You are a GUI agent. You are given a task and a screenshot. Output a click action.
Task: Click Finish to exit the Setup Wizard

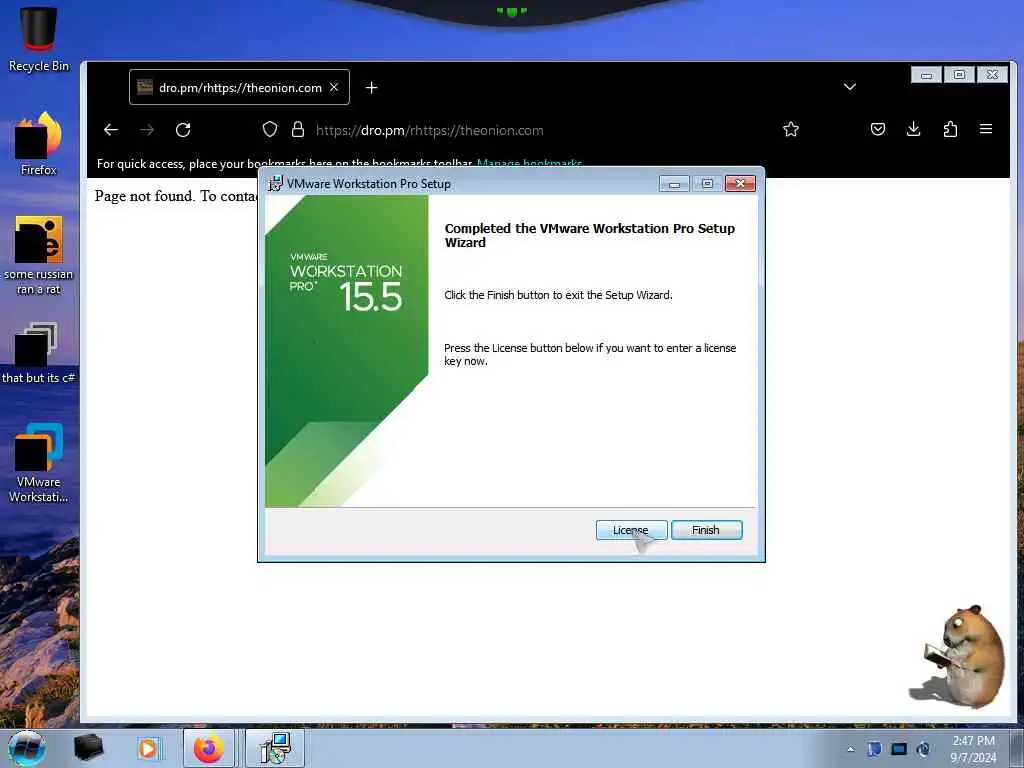coord(706,530)
